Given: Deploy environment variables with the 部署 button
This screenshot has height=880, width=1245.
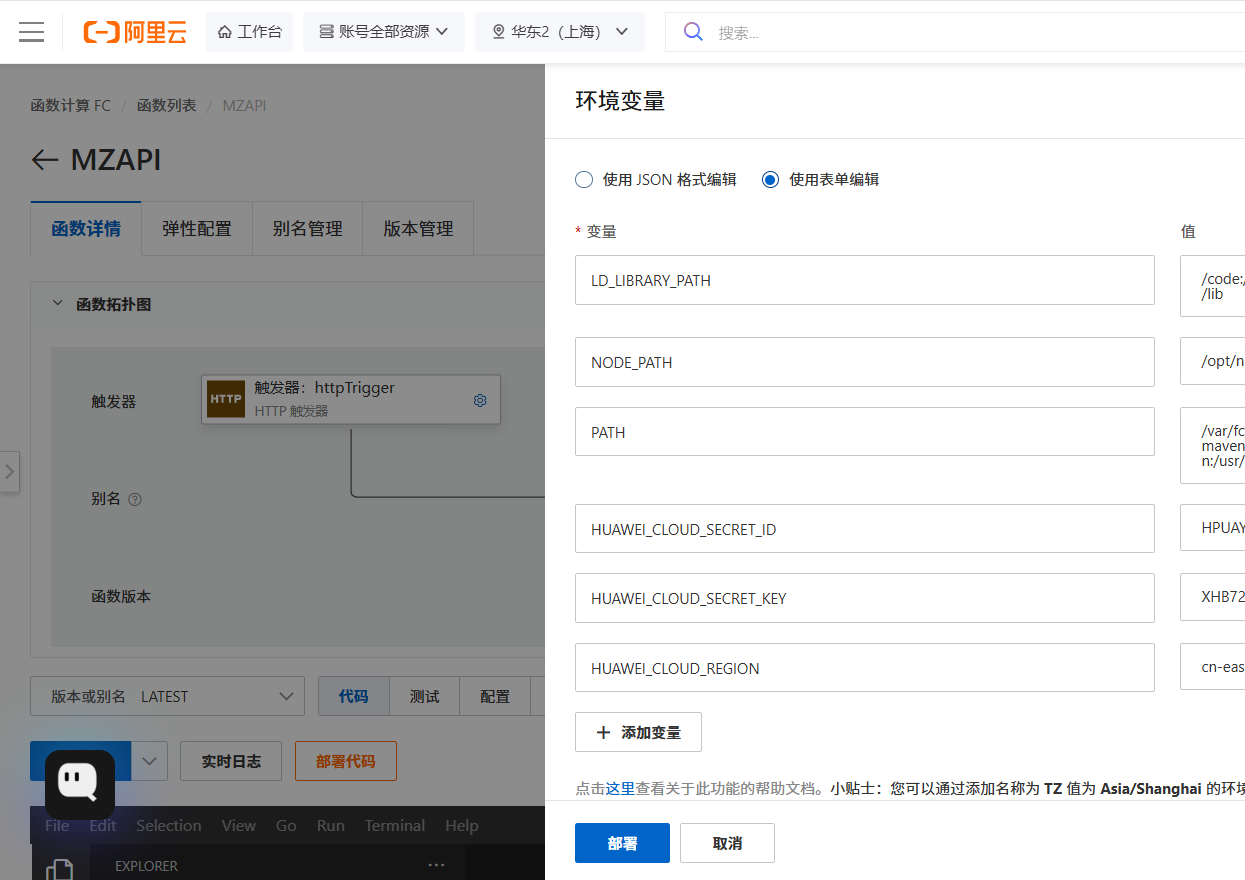Looking at the screenshot, I should (x=622, y=842).
